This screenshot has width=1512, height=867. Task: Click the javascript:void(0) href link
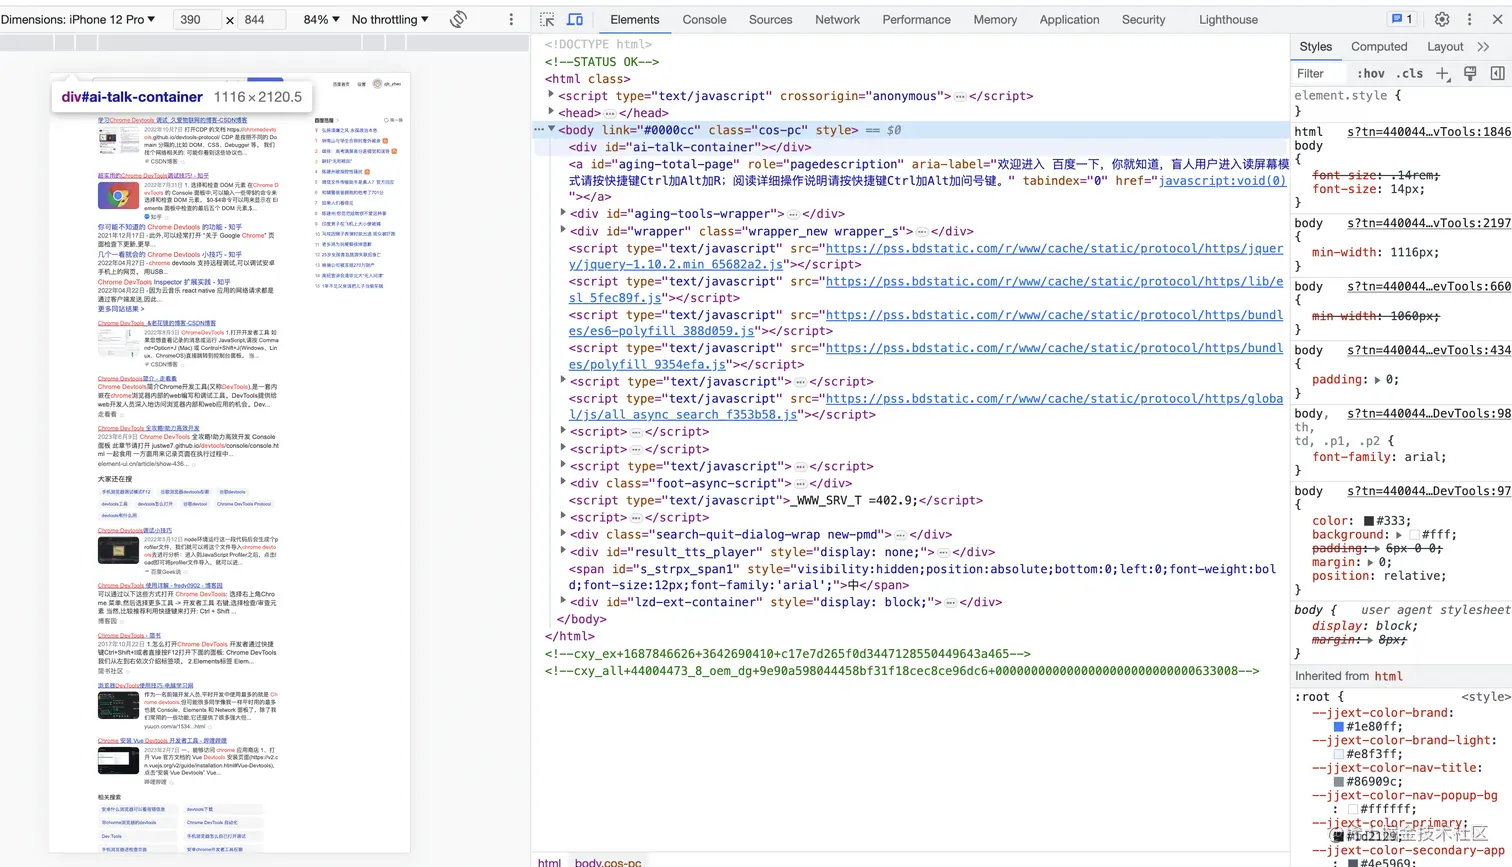(1222, 180)
